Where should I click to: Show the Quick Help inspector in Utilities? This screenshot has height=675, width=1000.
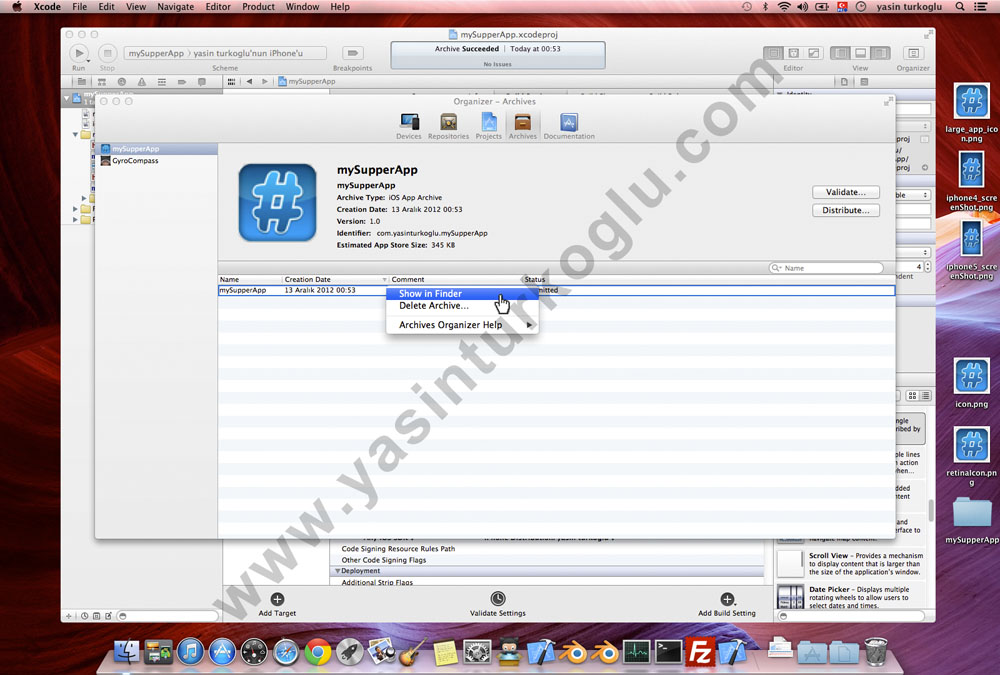(864, 82)
